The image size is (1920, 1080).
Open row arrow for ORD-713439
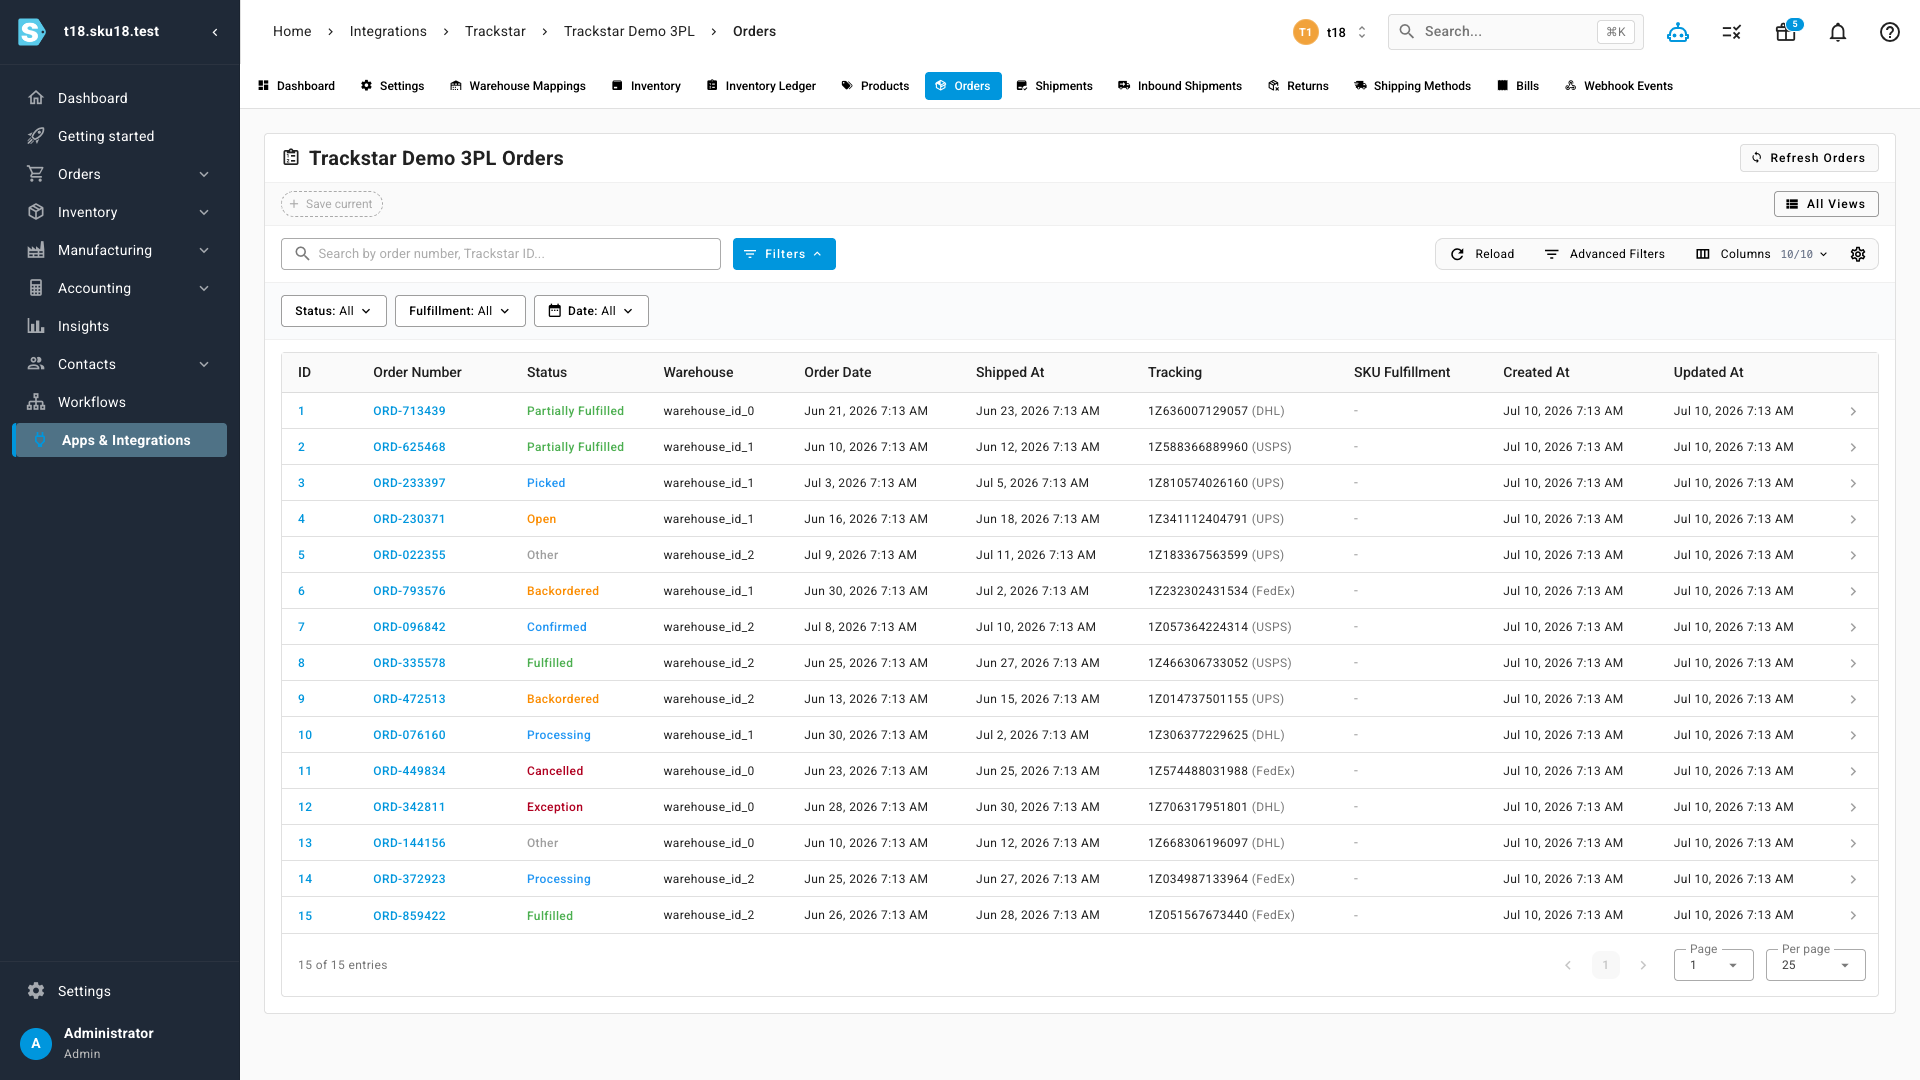(x=1853, y=411)
